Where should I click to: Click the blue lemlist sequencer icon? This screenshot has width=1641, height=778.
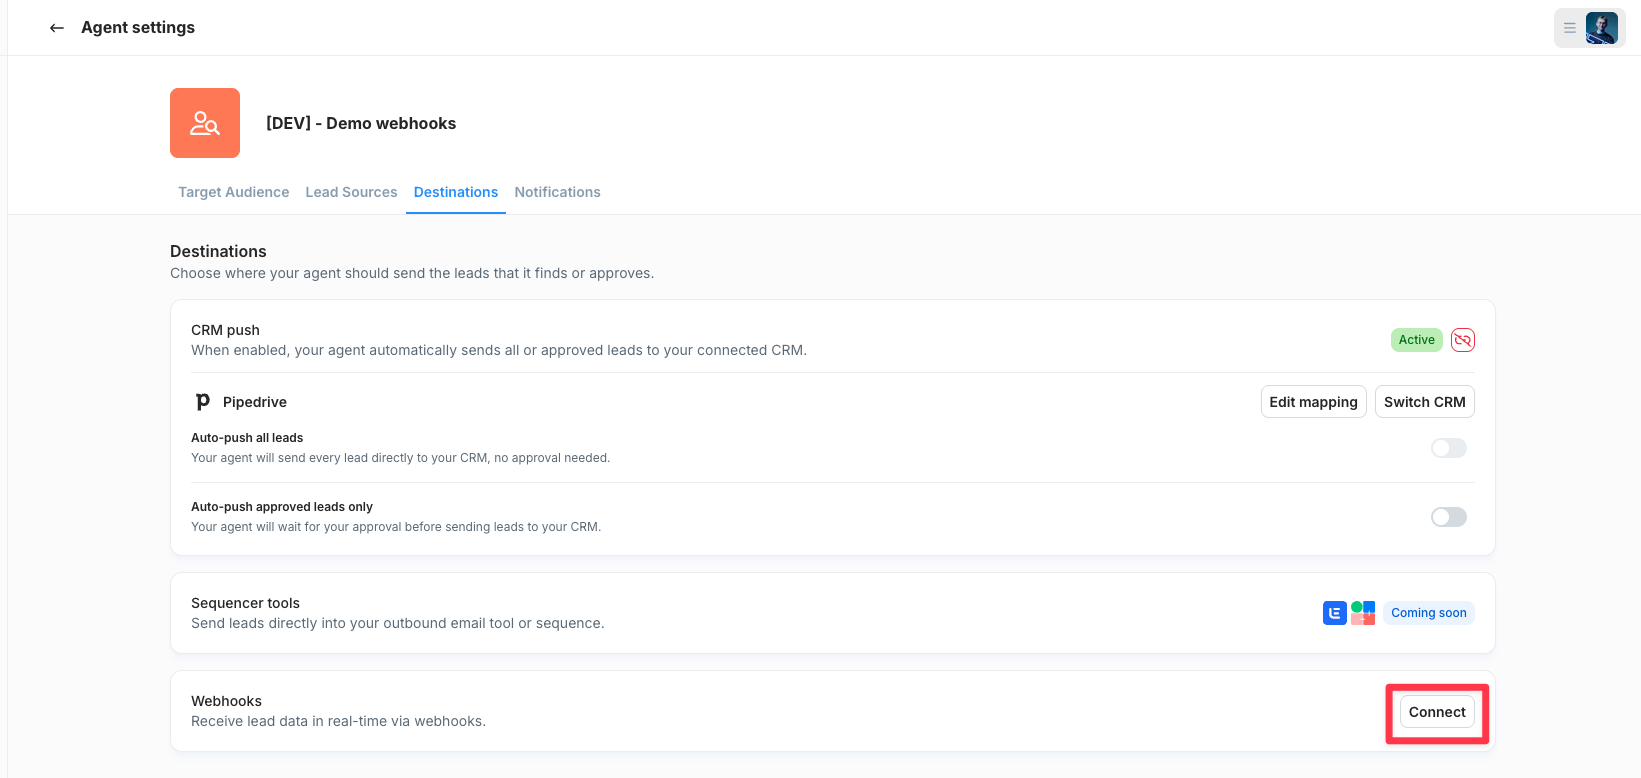tap(1334, 613)
